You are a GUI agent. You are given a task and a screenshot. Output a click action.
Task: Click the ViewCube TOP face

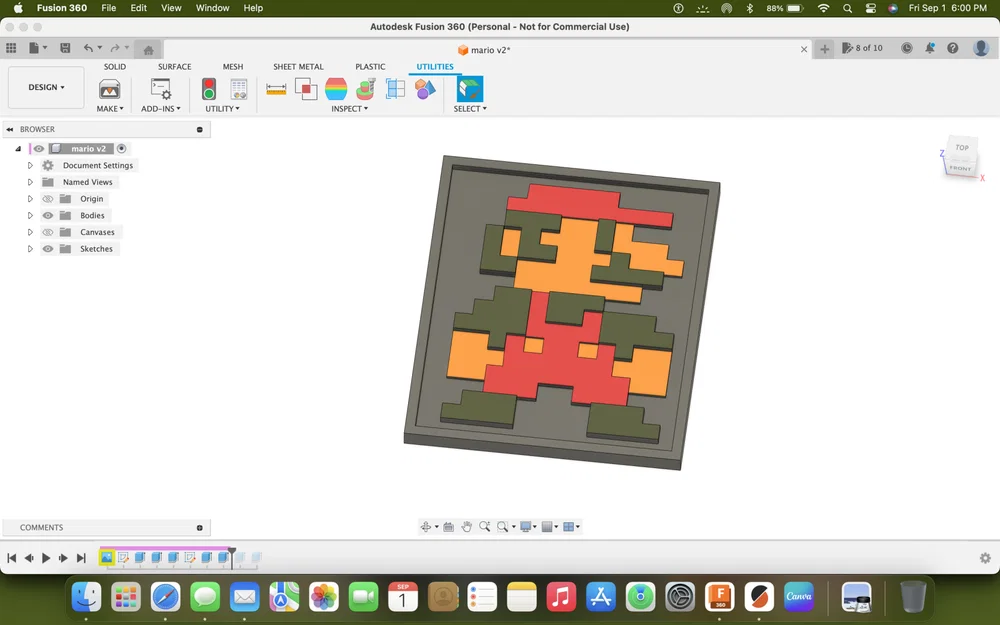click(x=962, y=147)
